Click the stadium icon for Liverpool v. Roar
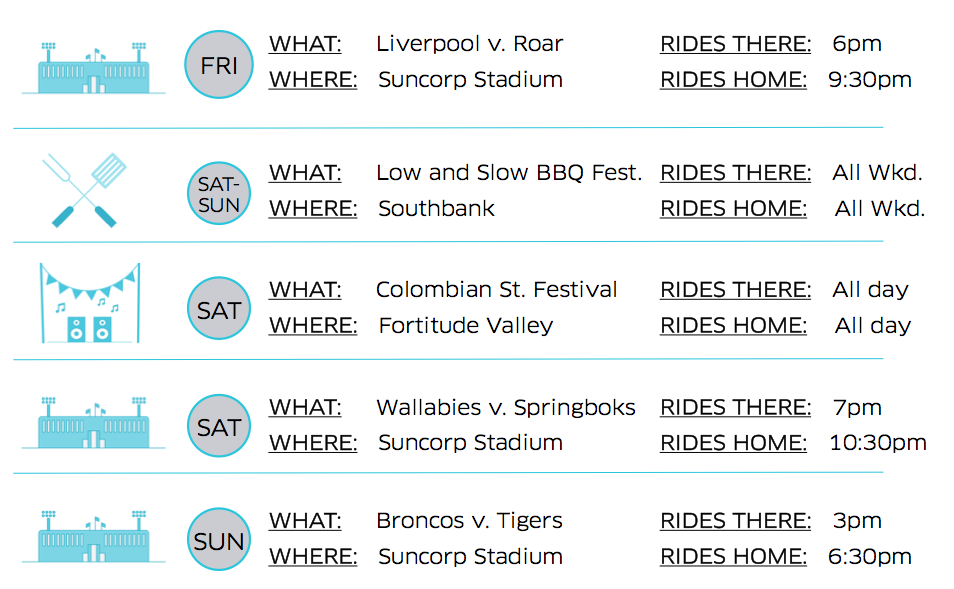954x589 pixels. pyautogui.click(x=93, y=68)
